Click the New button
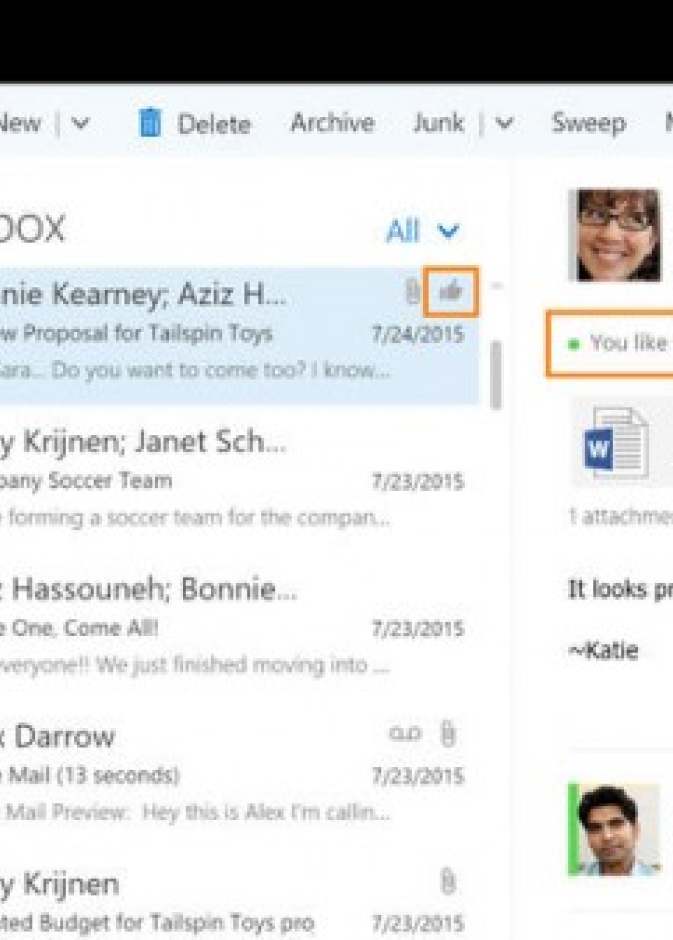 click(x=20, y=123)
